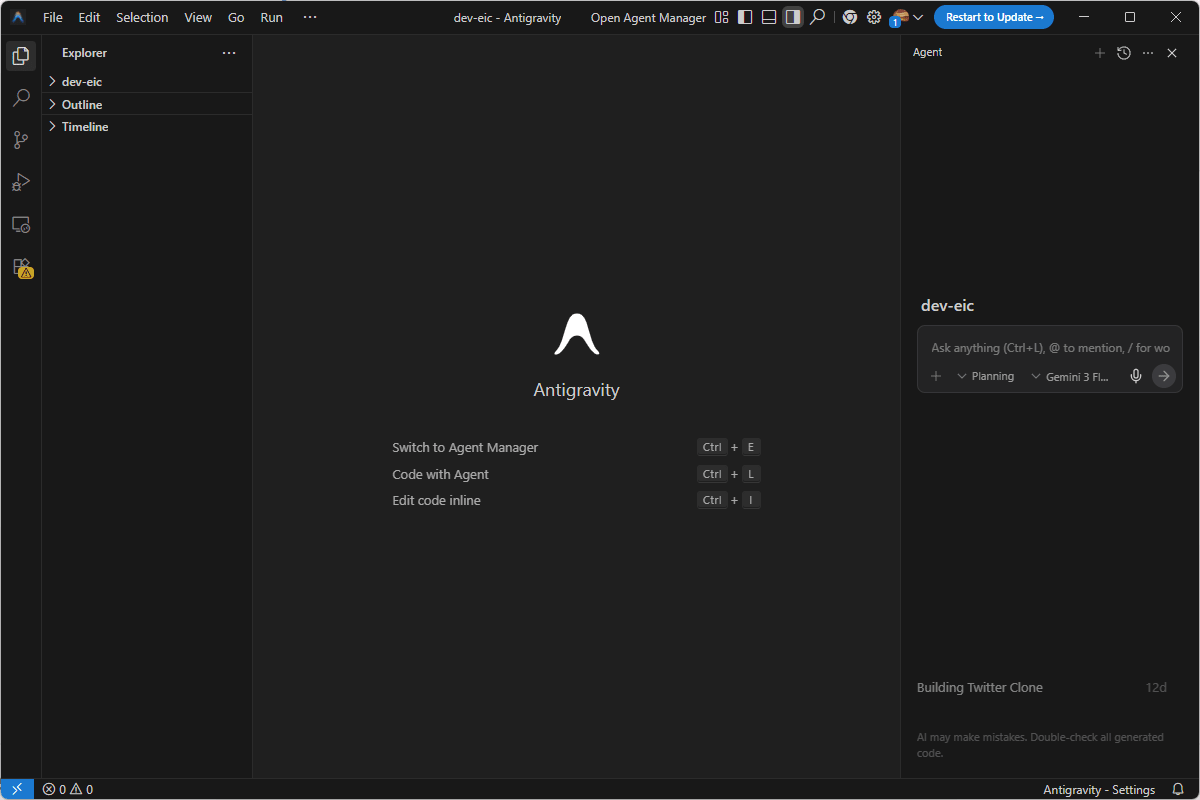Viewport: 1200px width, 800px height.
Task: Click the Restart to Update button
Action: point(993,17)
